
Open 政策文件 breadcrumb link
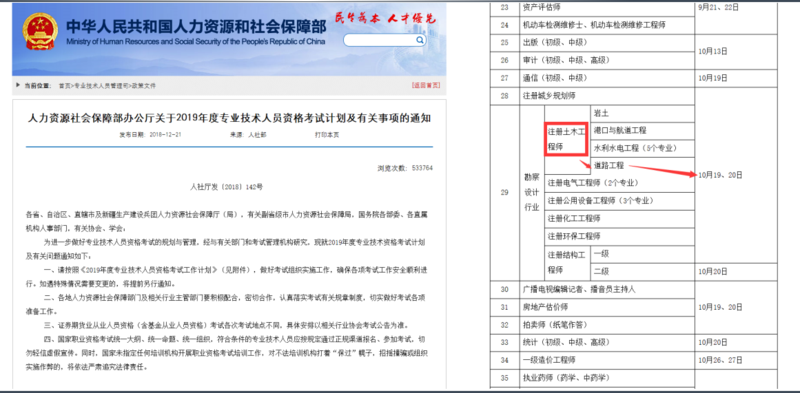pos(143,86)
